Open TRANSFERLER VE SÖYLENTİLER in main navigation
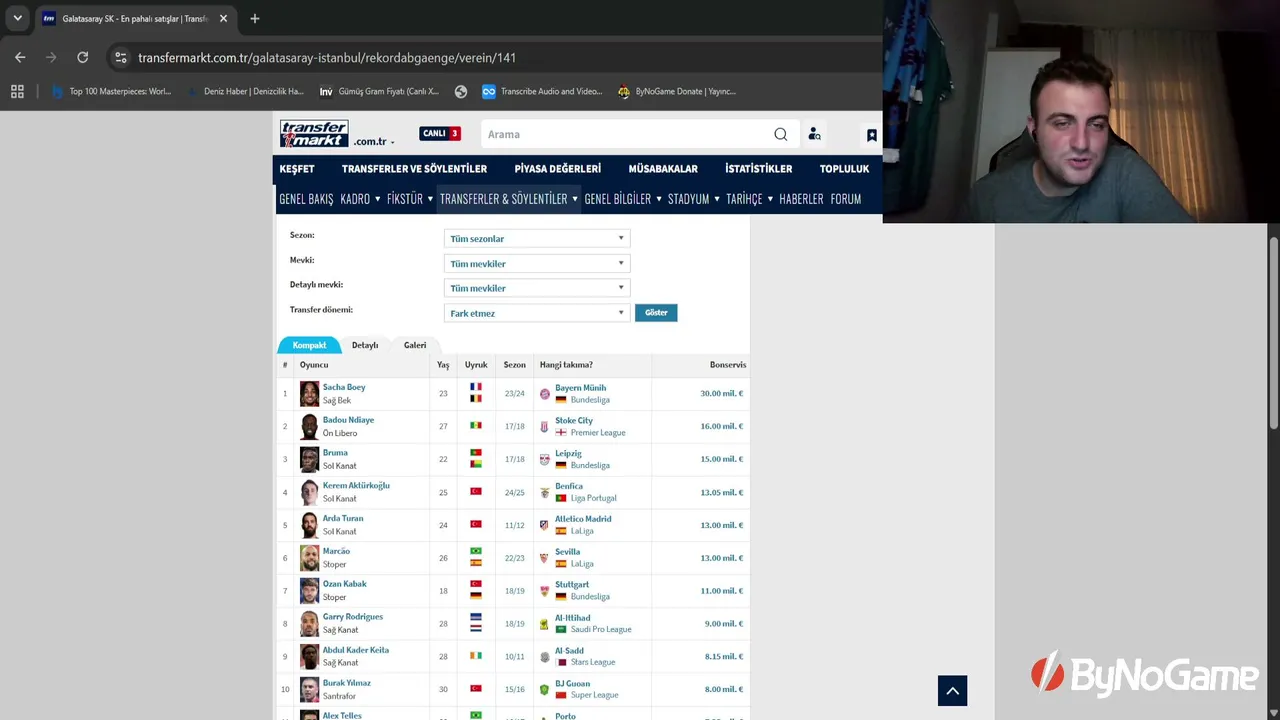This screenshot has height=720, width=1280. (414, 169)
